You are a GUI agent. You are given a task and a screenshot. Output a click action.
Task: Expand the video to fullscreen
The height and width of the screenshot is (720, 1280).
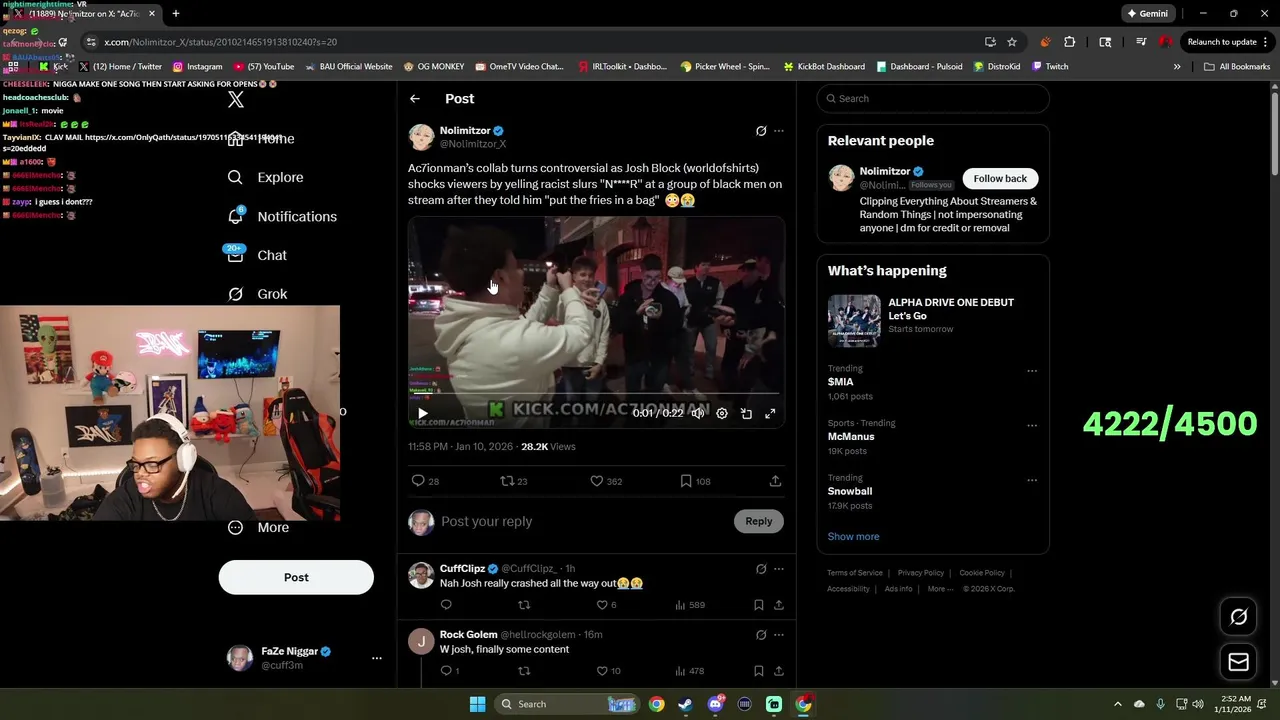pyautogui.click(x=770, y=413)
